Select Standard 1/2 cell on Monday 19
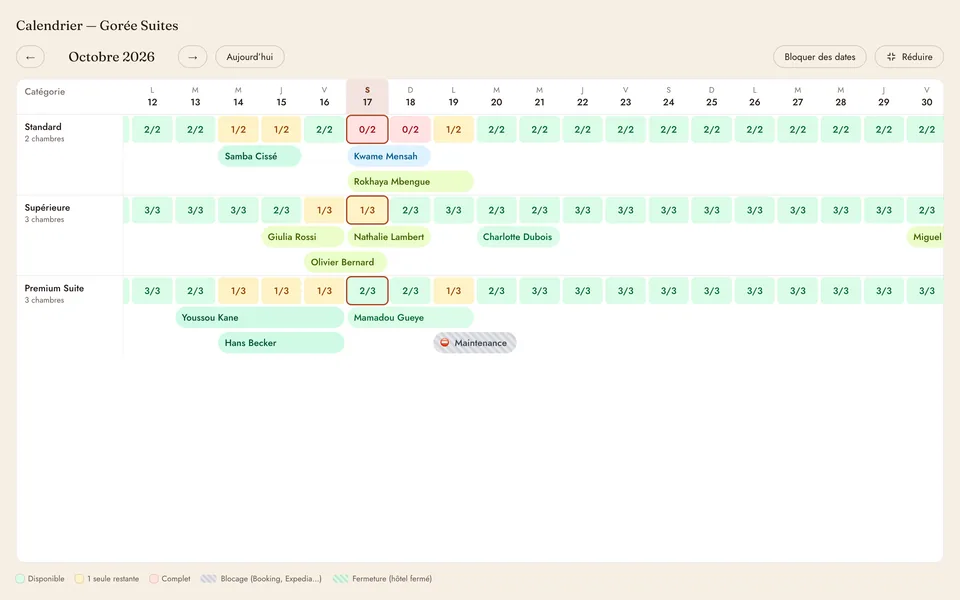 [x=453, y=130]
